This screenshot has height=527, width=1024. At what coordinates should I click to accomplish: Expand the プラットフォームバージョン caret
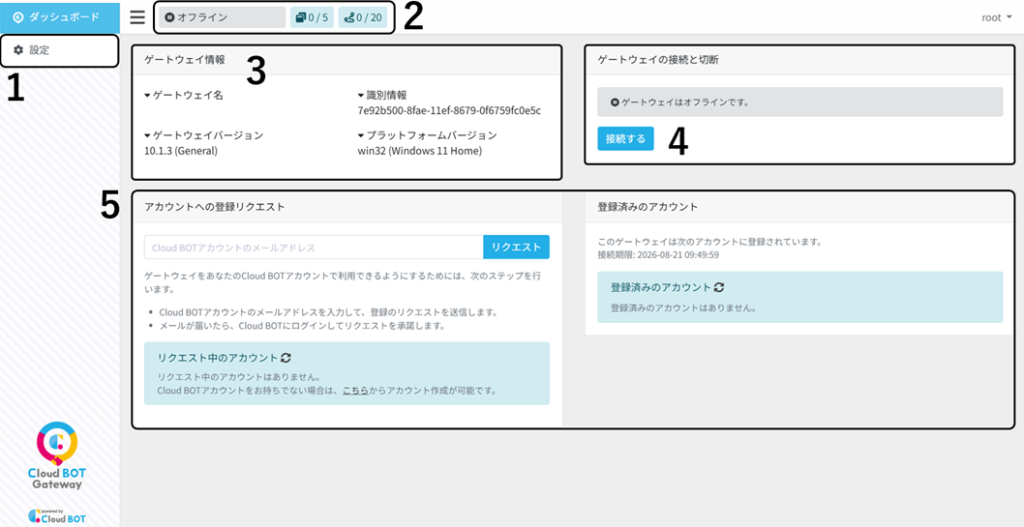(361, 136)
